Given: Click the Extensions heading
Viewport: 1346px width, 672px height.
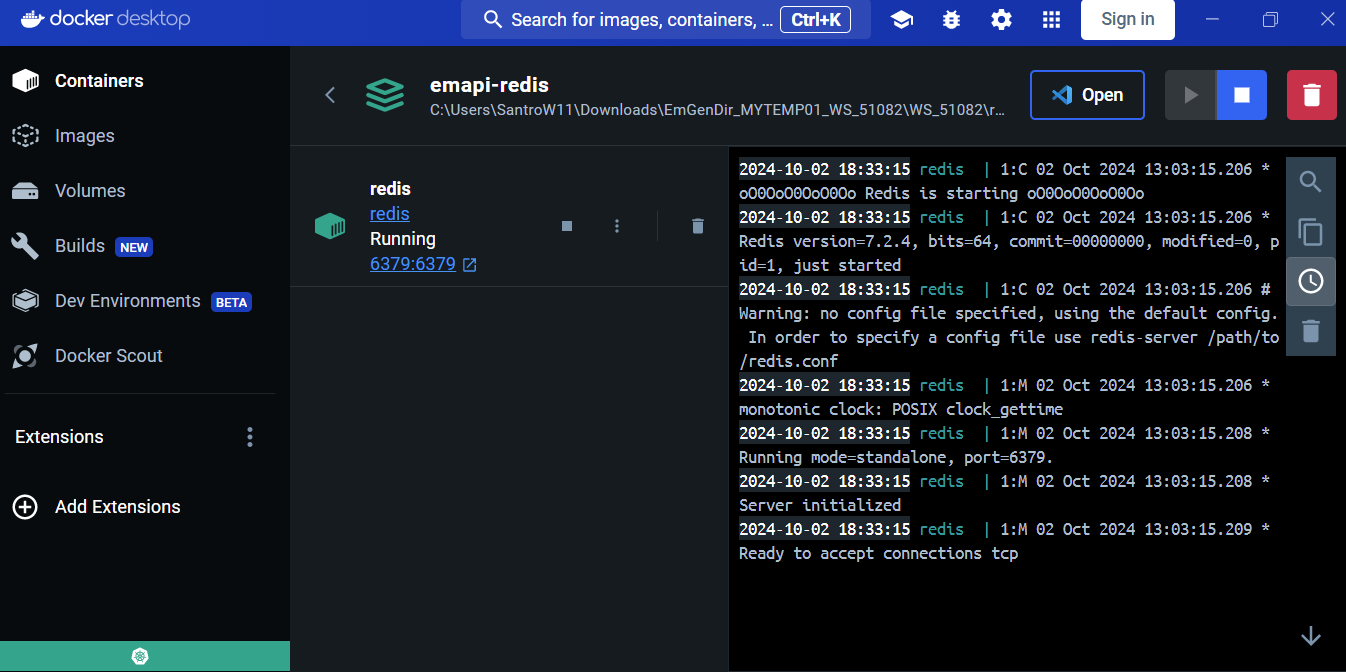Looking at the screenshot, I should pos(59,437).
